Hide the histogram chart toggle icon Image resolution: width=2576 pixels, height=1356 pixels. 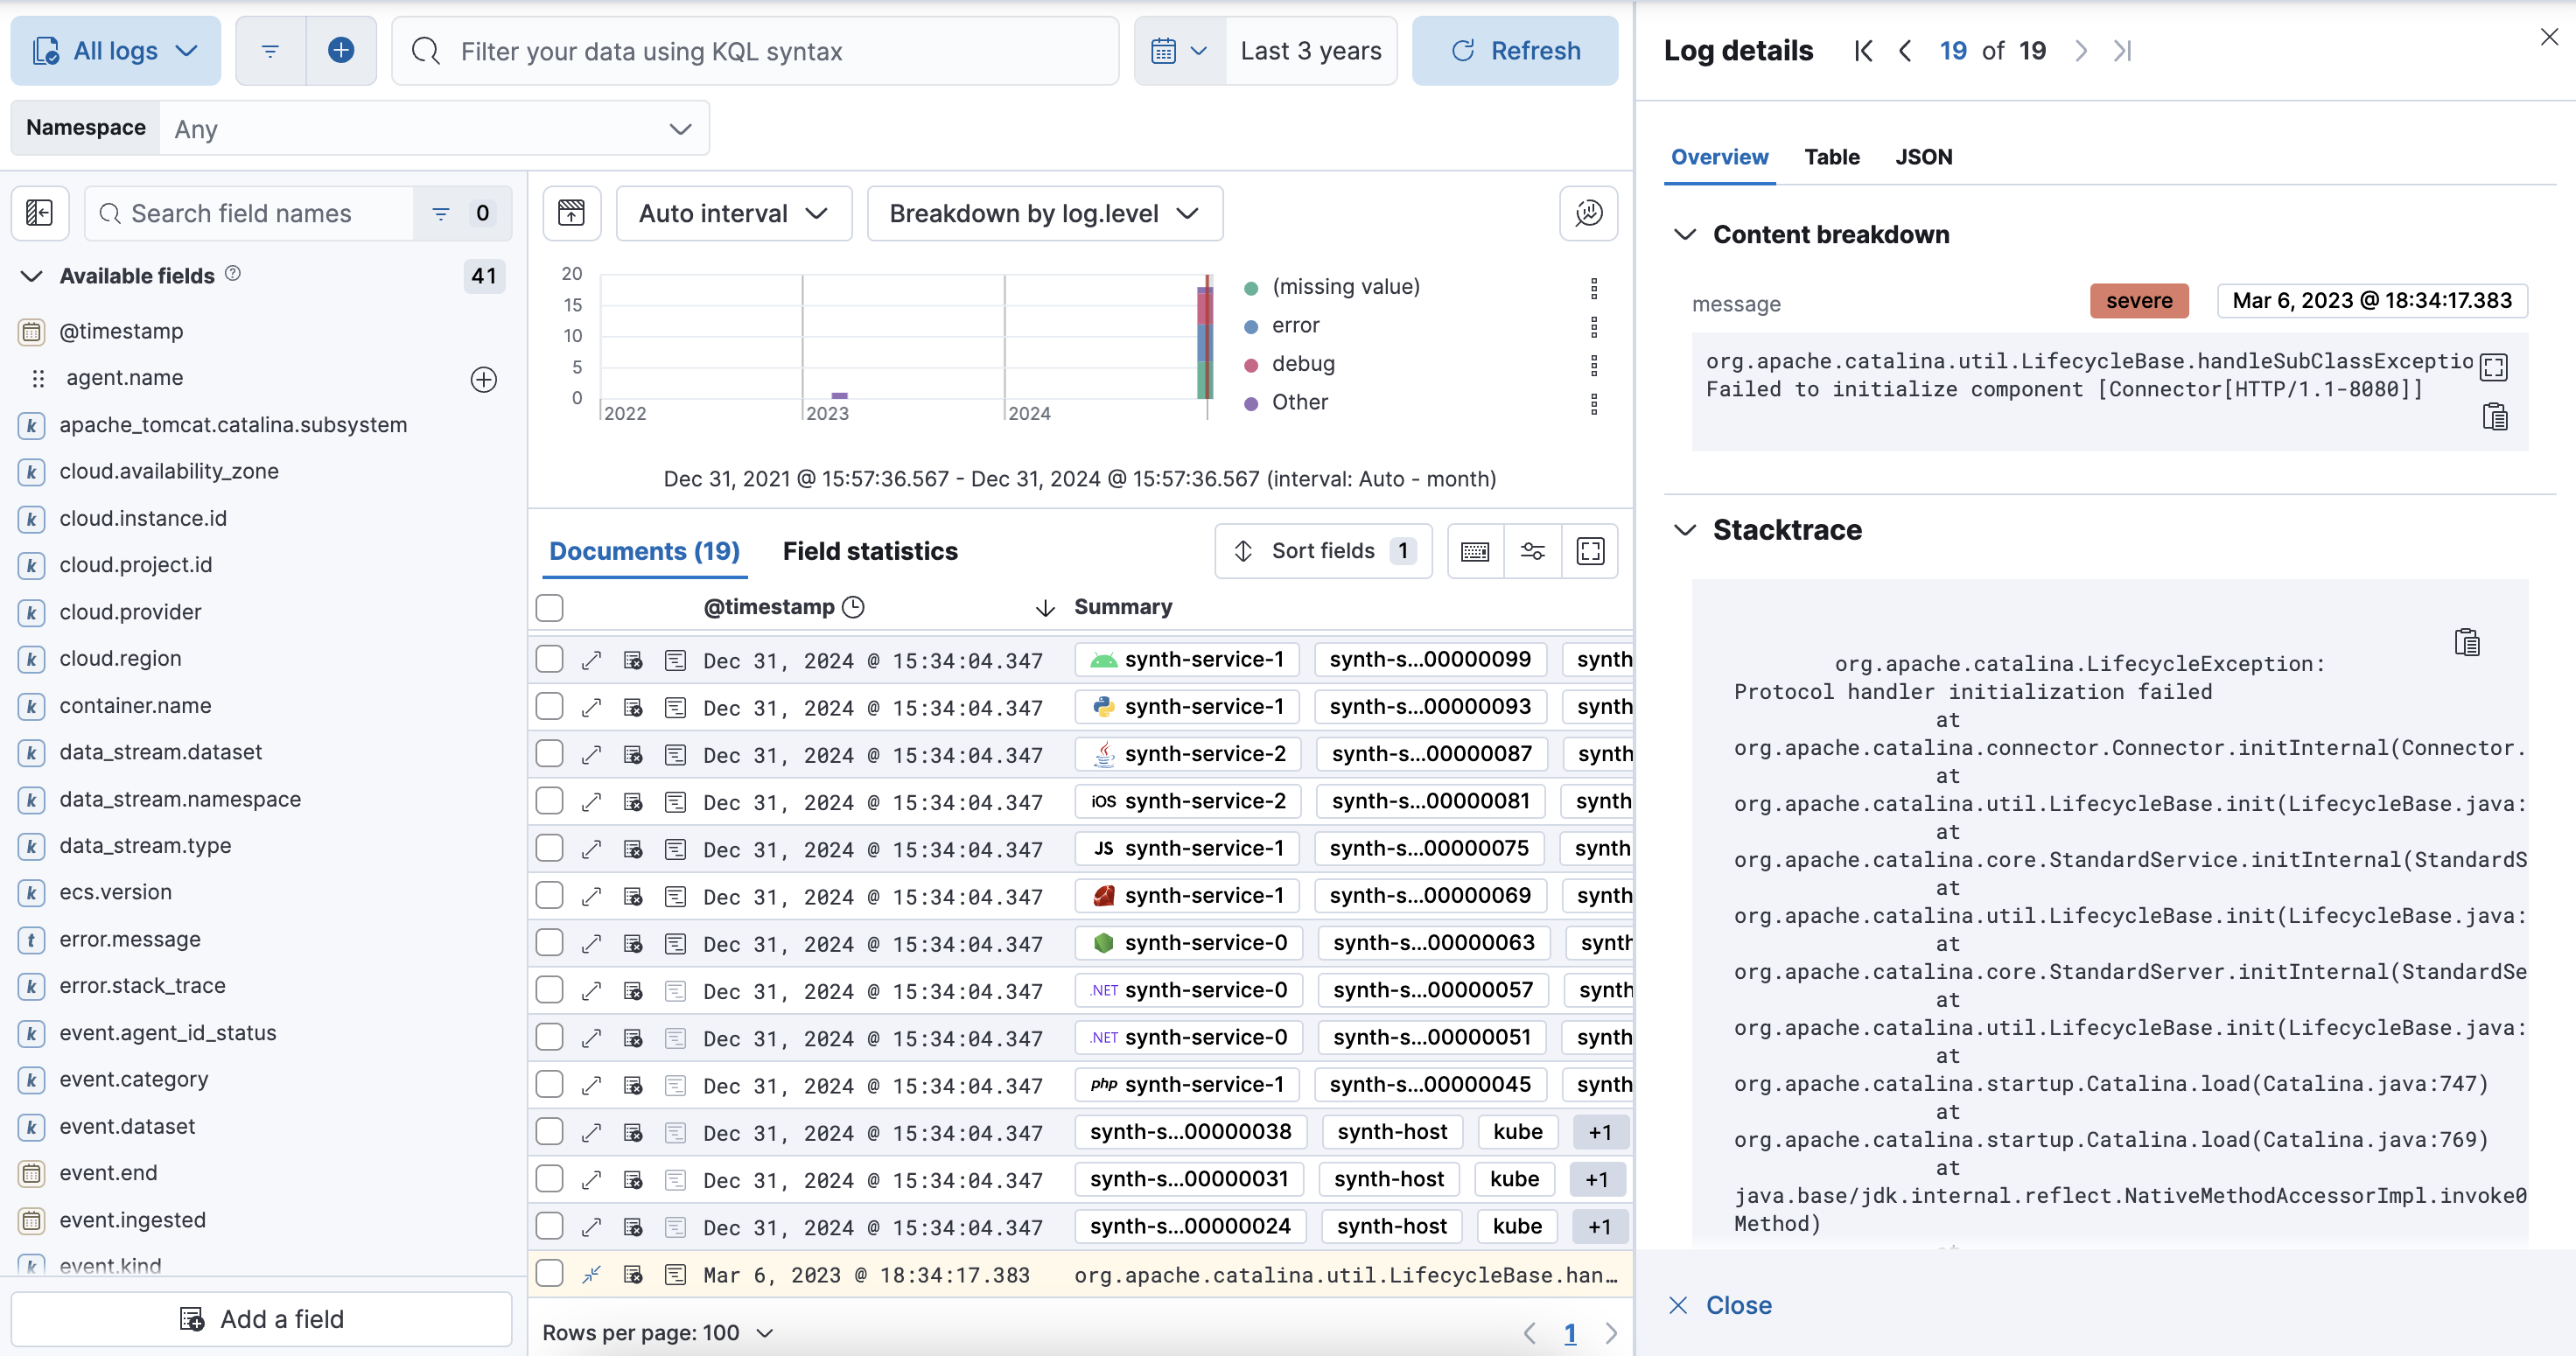coord(572,213)
